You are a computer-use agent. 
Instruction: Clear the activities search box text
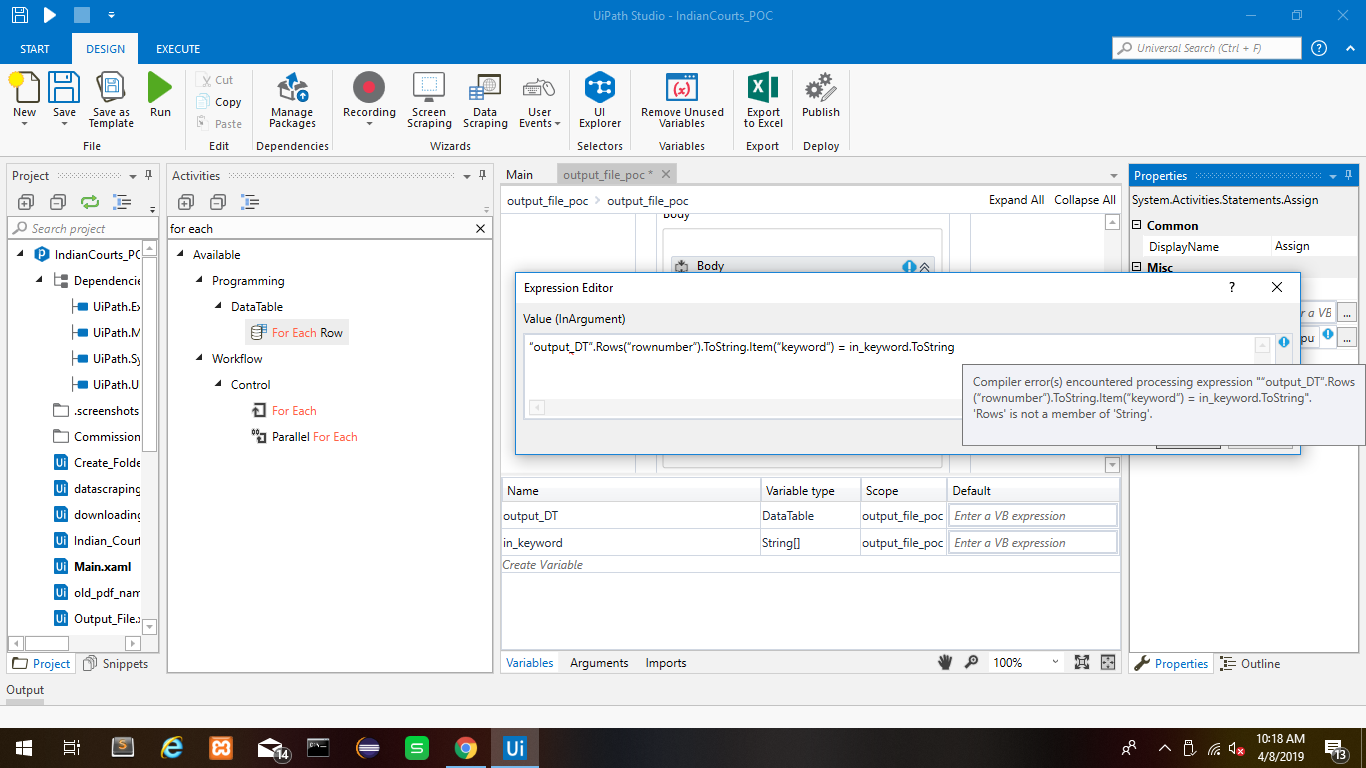(480, 229)
